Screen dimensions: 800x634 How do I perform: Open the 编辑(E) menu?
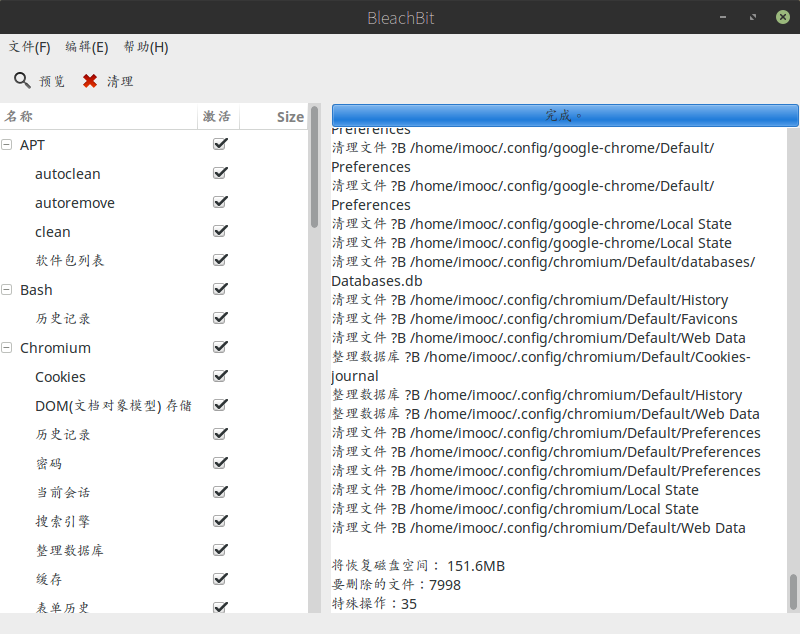point(87,47)
